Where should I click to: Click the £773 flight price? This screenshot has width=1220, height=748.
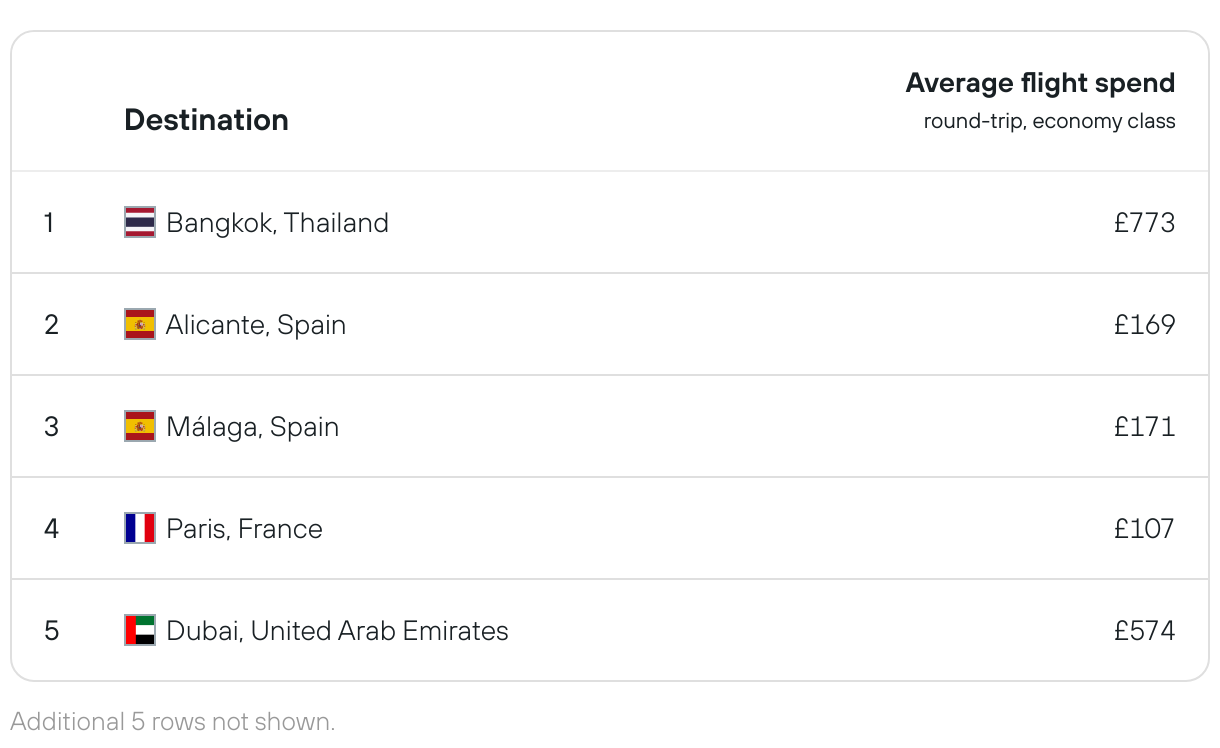[x=1144, y=222]
